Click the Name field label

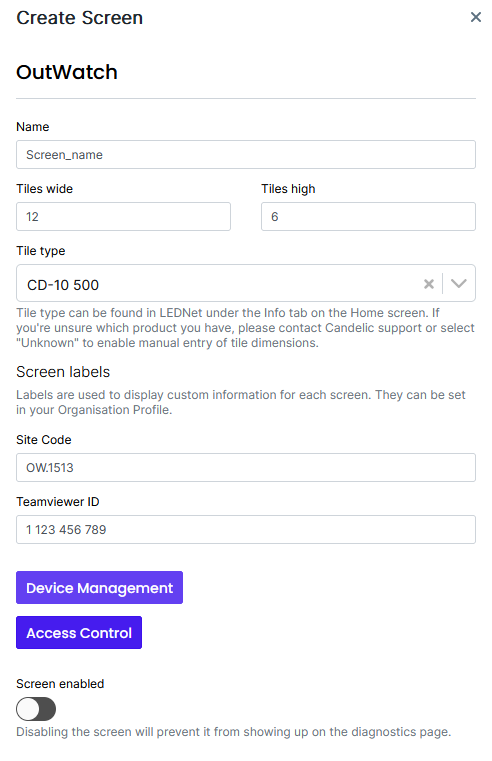point(33,127)
